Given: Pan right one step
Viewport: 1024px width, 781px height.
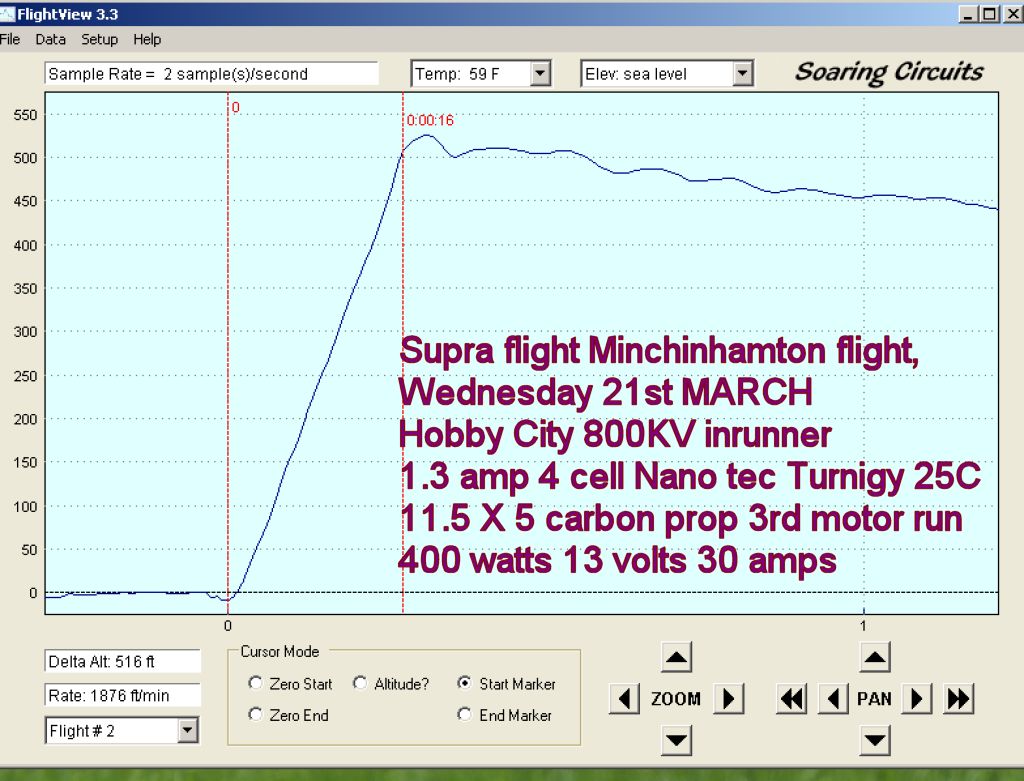Looking at the screenshot, I should (x=917, y=699).
